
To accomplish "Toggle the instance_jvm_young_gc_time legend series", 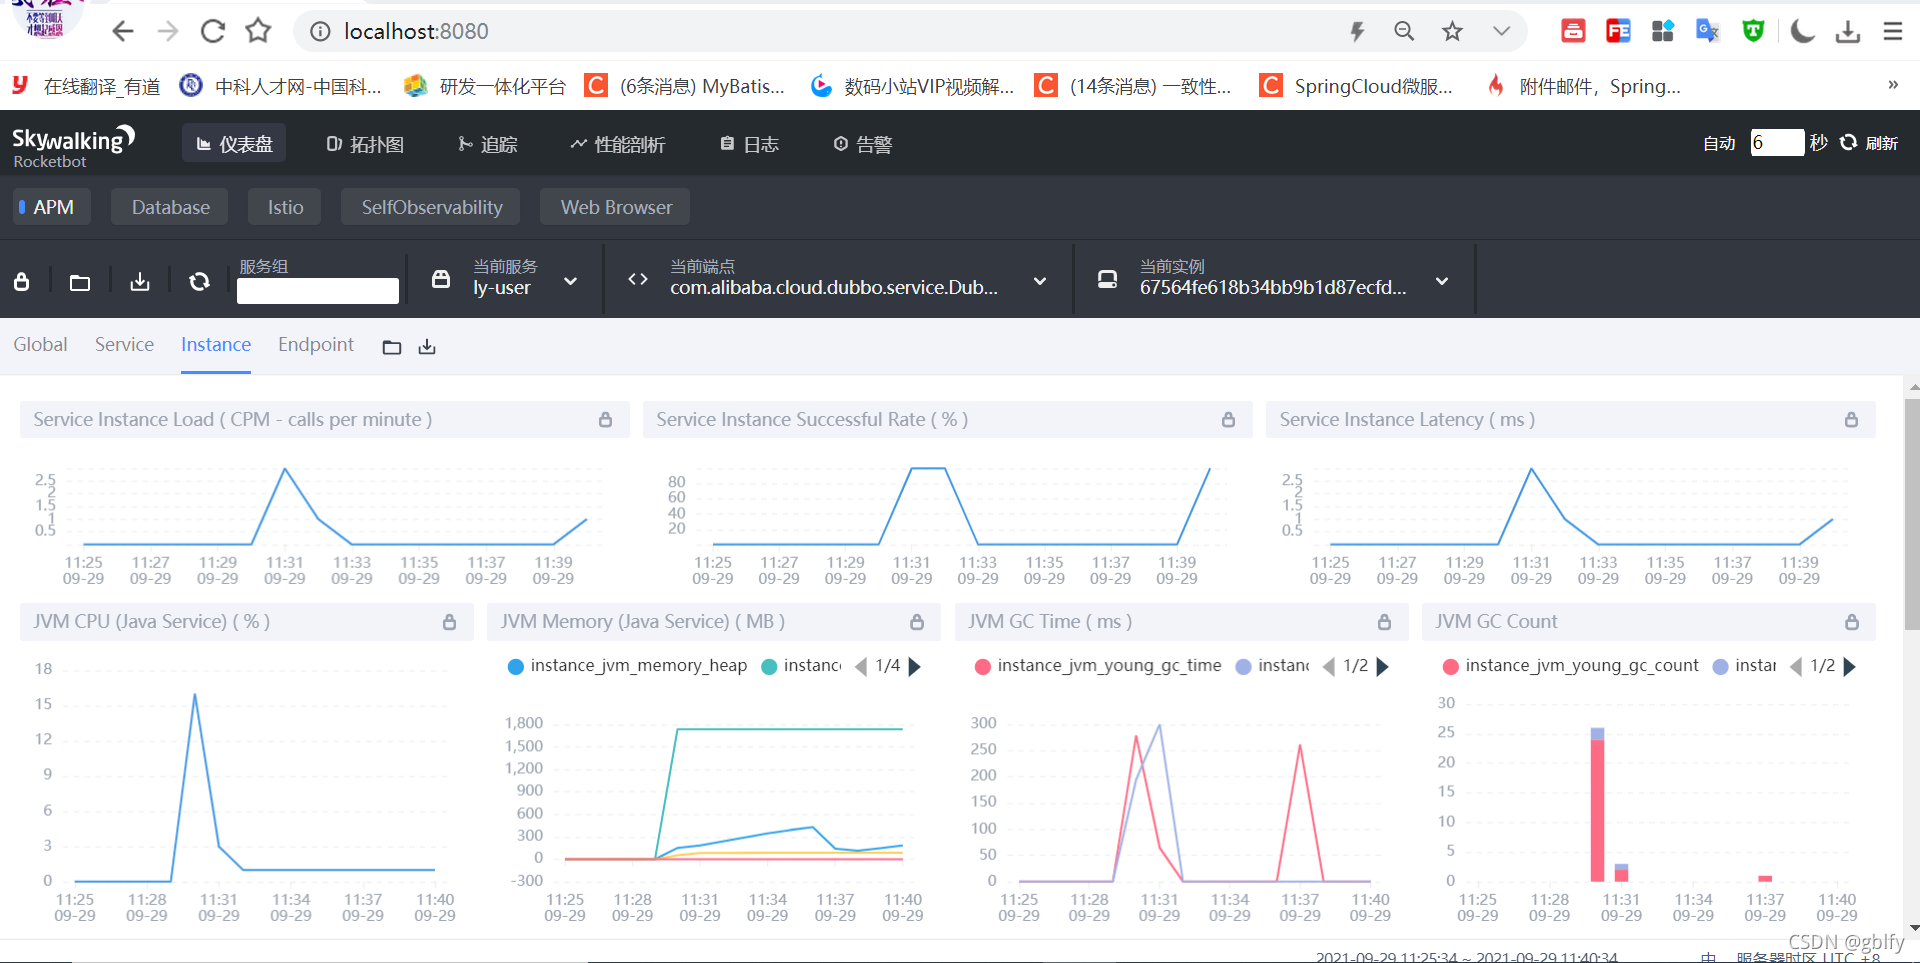I will [1098, 666].
